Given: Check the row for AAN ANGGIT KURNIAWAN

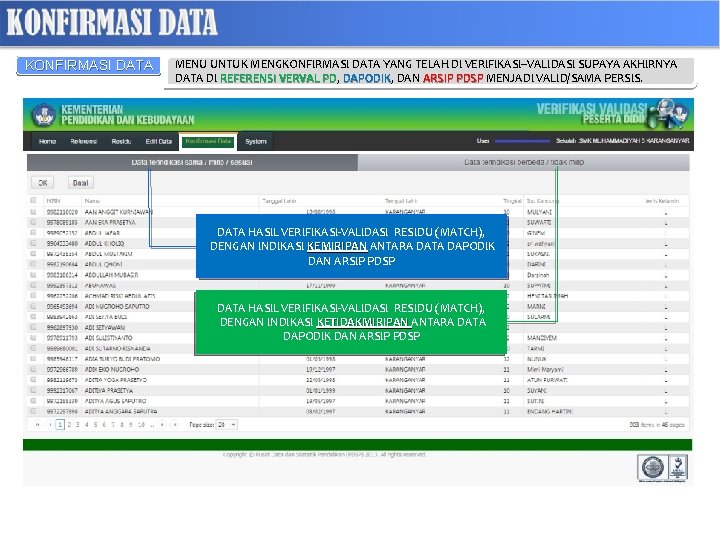Looking at the screenshot, I should (x=33, y=212).
